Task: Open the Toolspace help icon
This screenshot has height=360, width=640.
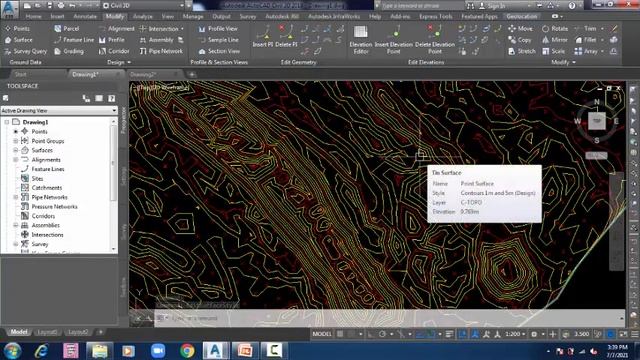Action: (x=111, y=98)
